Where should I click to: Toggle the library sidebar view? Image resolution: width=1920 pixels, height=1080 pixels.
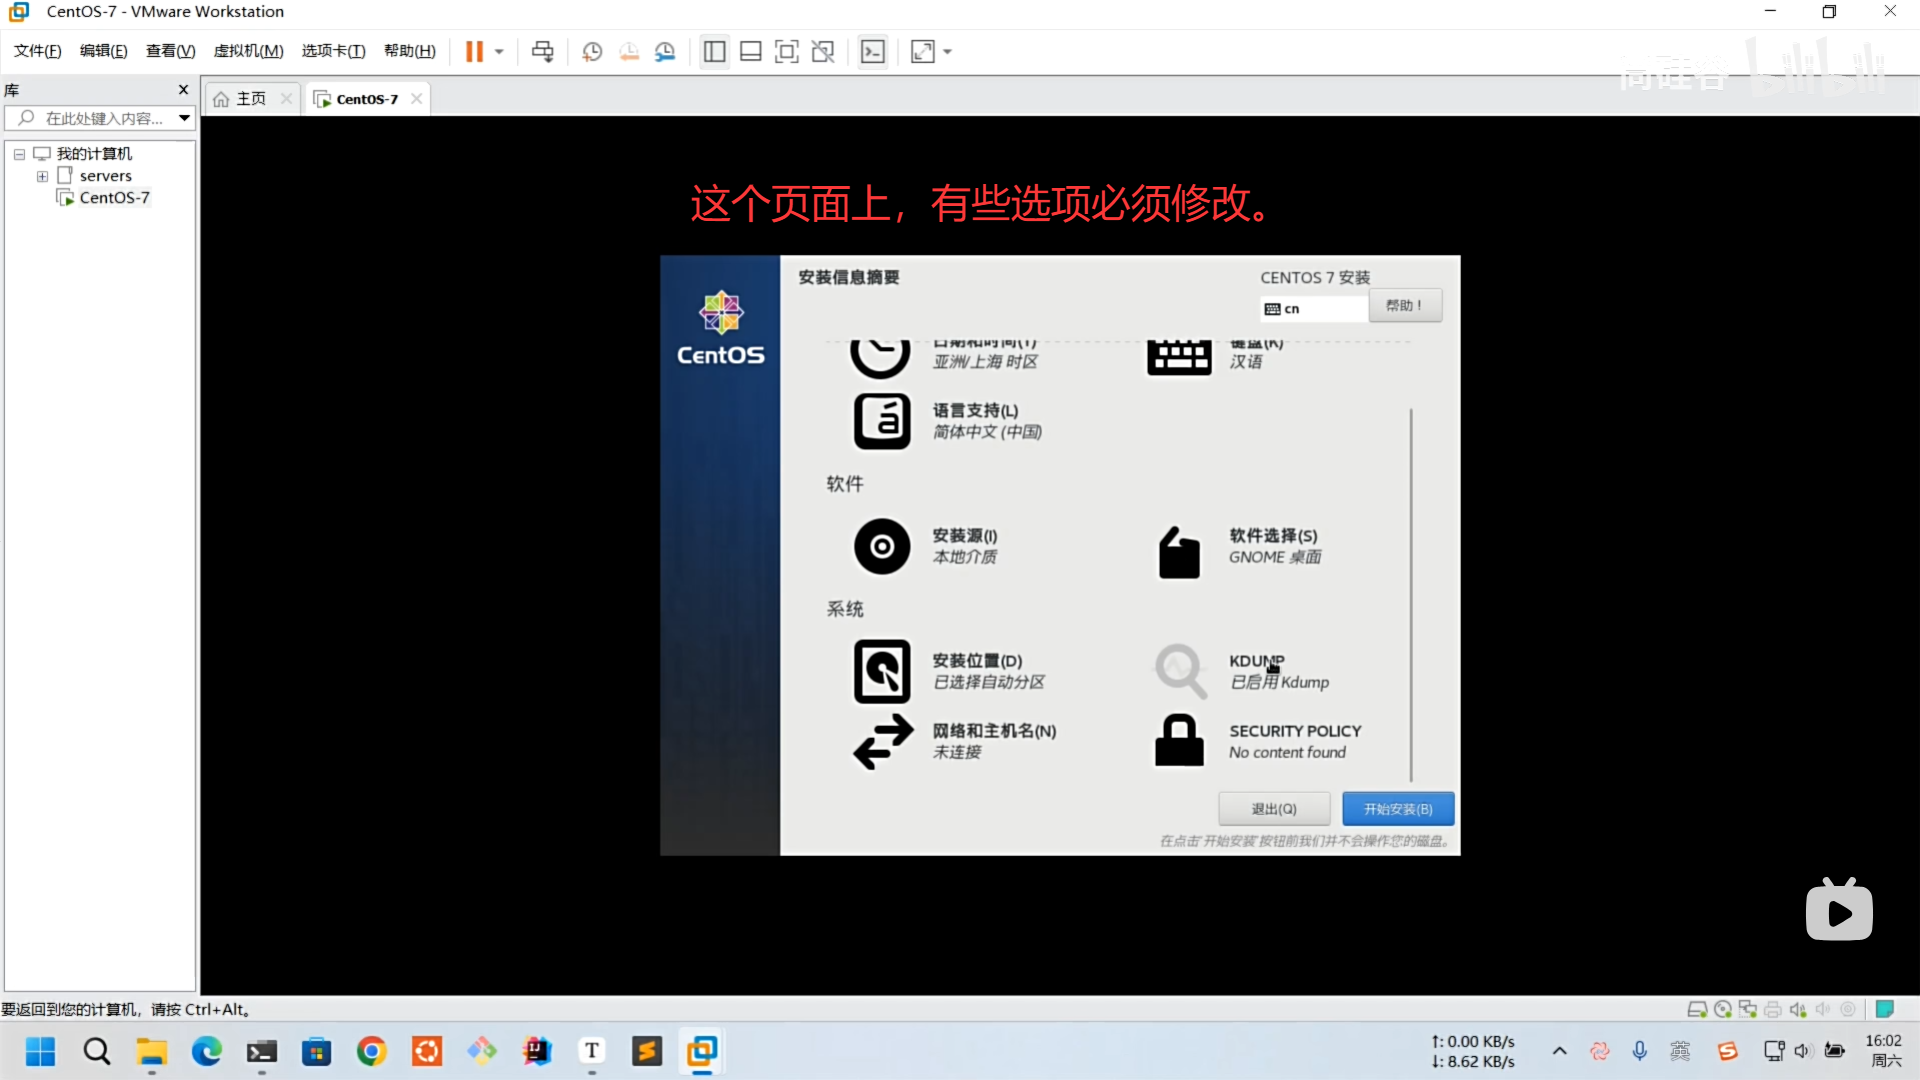[x=714, y=52]
